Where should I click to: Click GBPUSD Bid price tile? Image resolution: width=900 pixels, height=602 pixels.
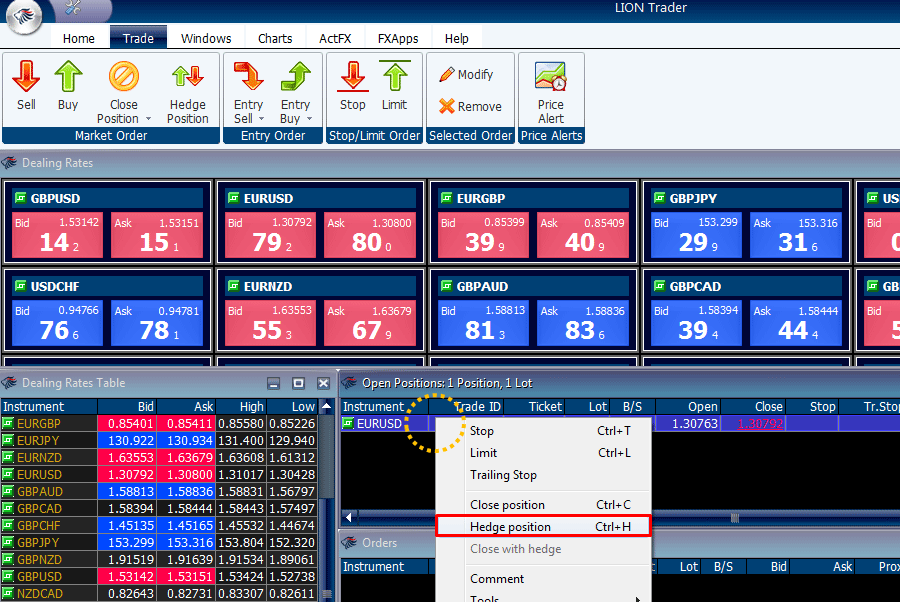[57, 235]
